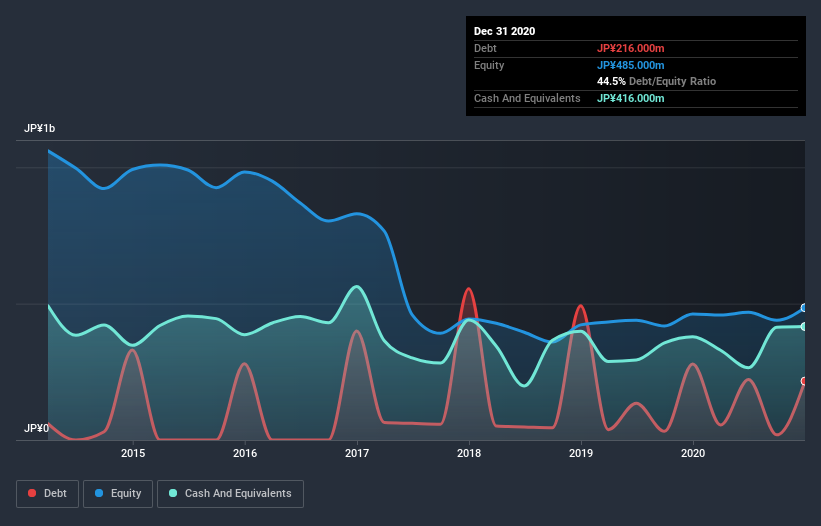The height and width of the screenshot is (526, 821).
Task: Click the JP¥216.000m debt value
Action: pos(630,48)
